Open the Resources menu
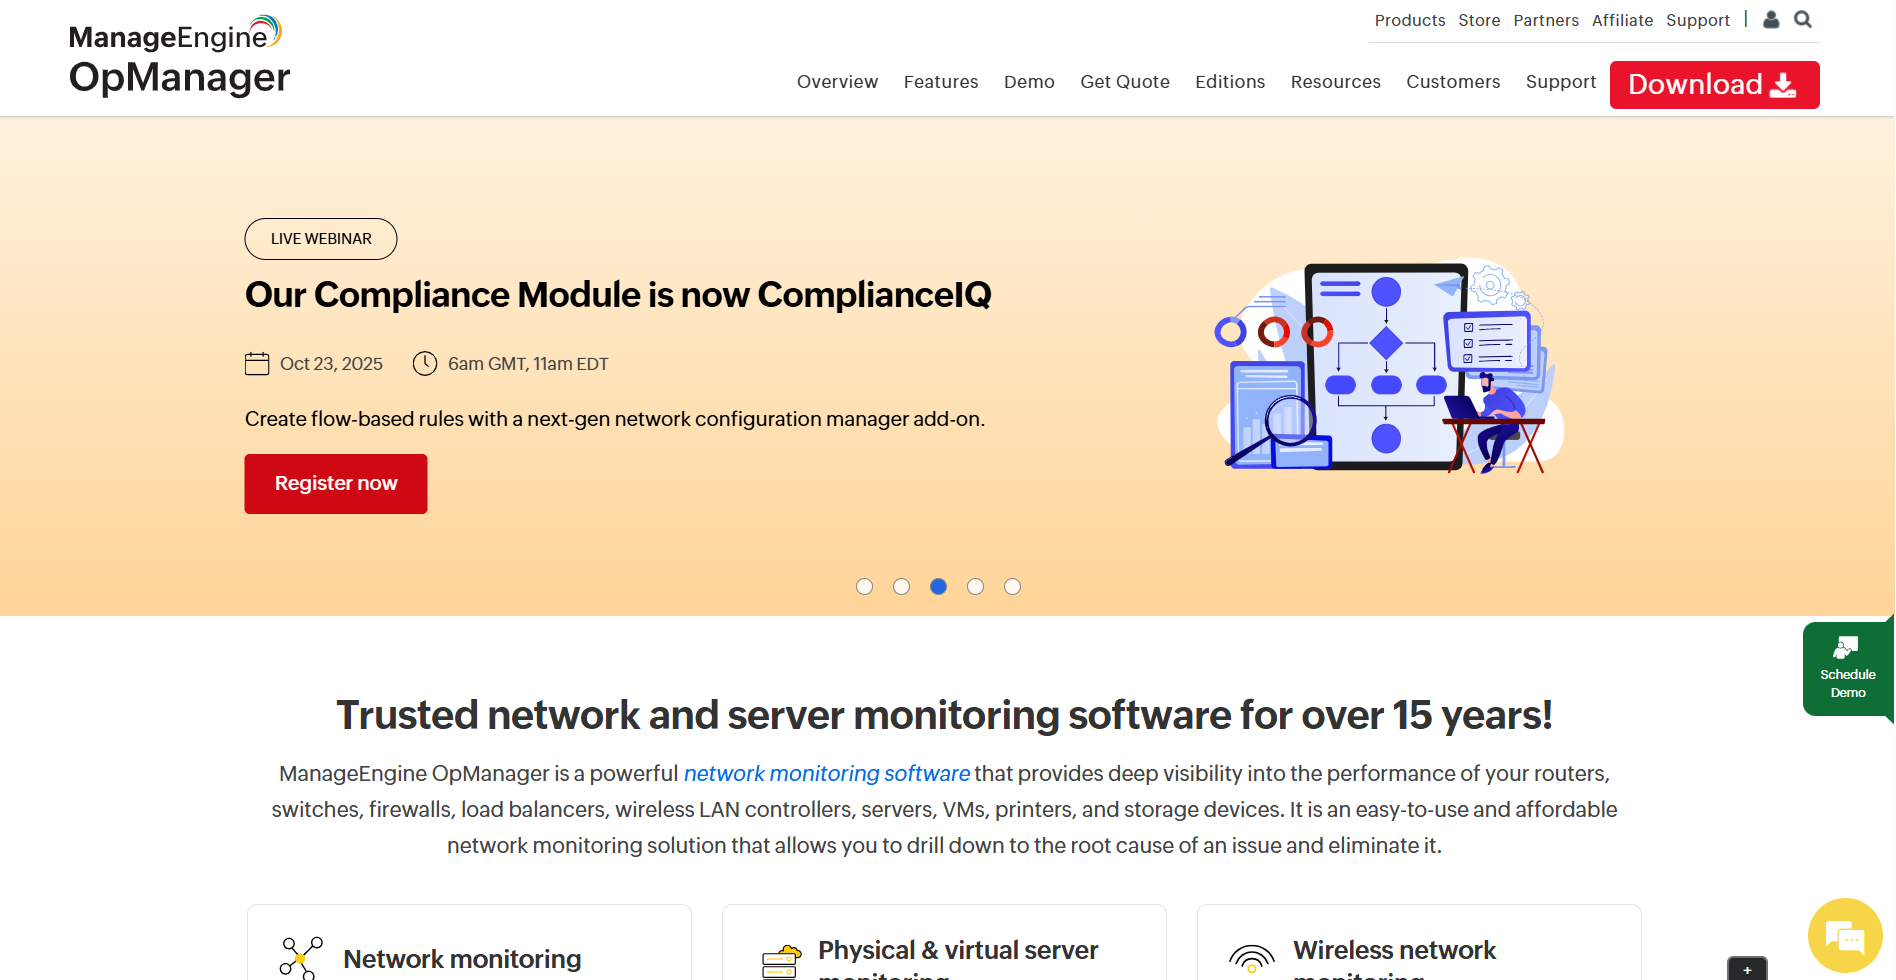1896x980 pixels. (x=1335, y=82)
